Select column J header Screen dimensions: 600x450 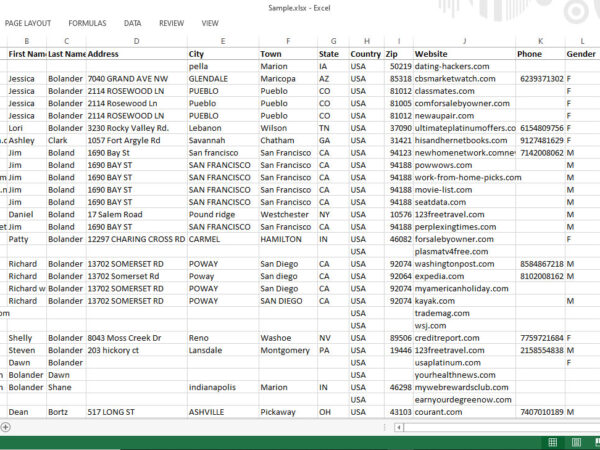pyautogui.click(x=465, y=41)
